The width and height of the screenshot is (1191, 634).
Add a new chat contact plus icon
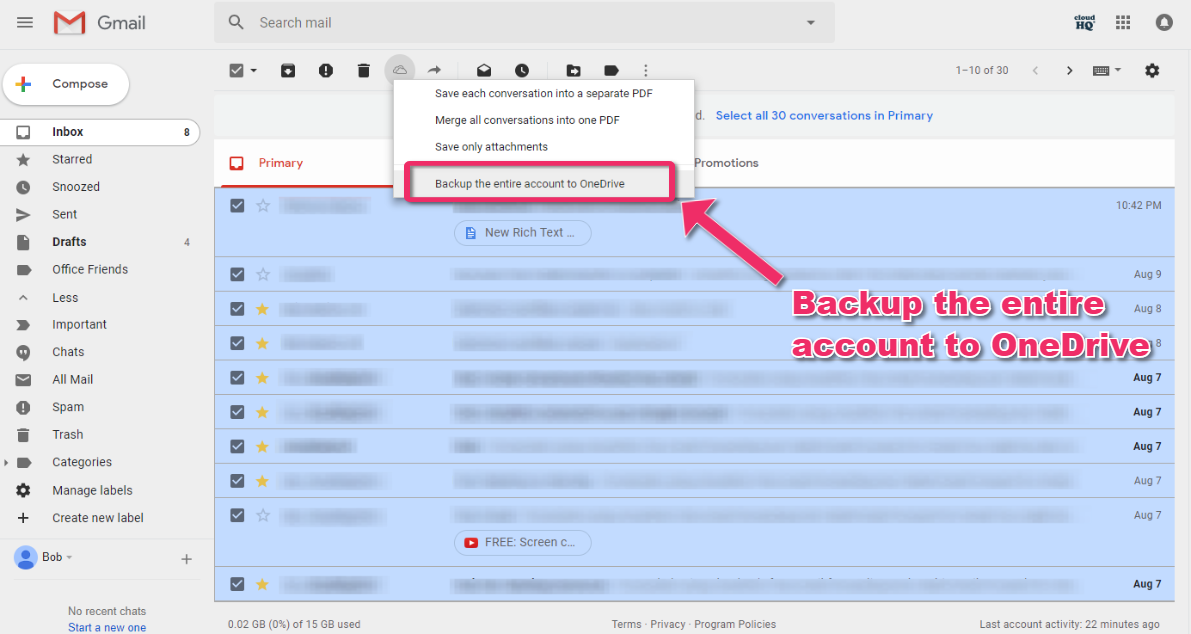point(186,560)
